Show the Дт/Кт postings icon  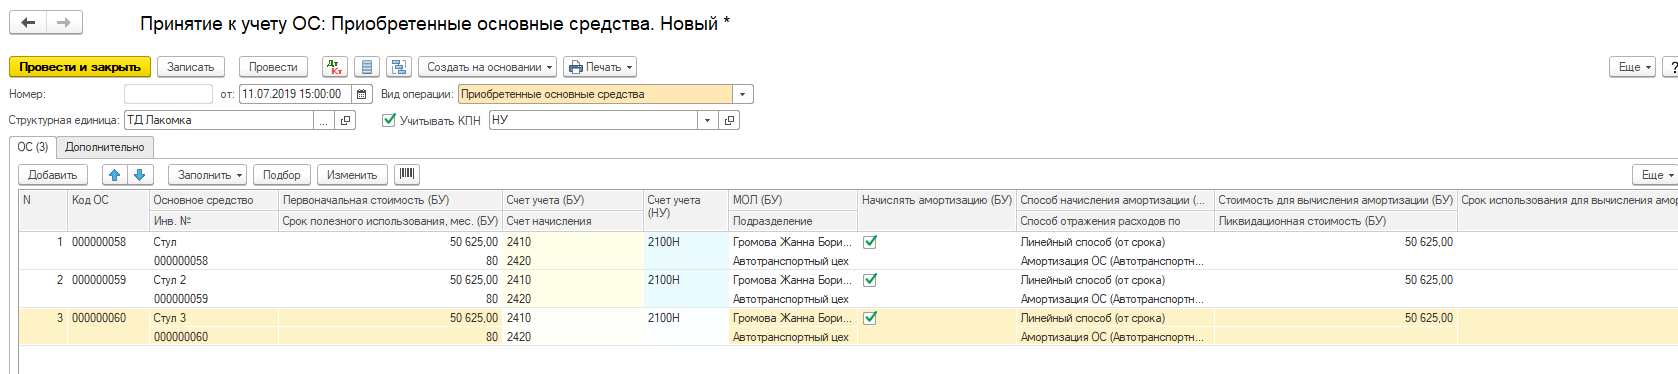coord(335,67)
